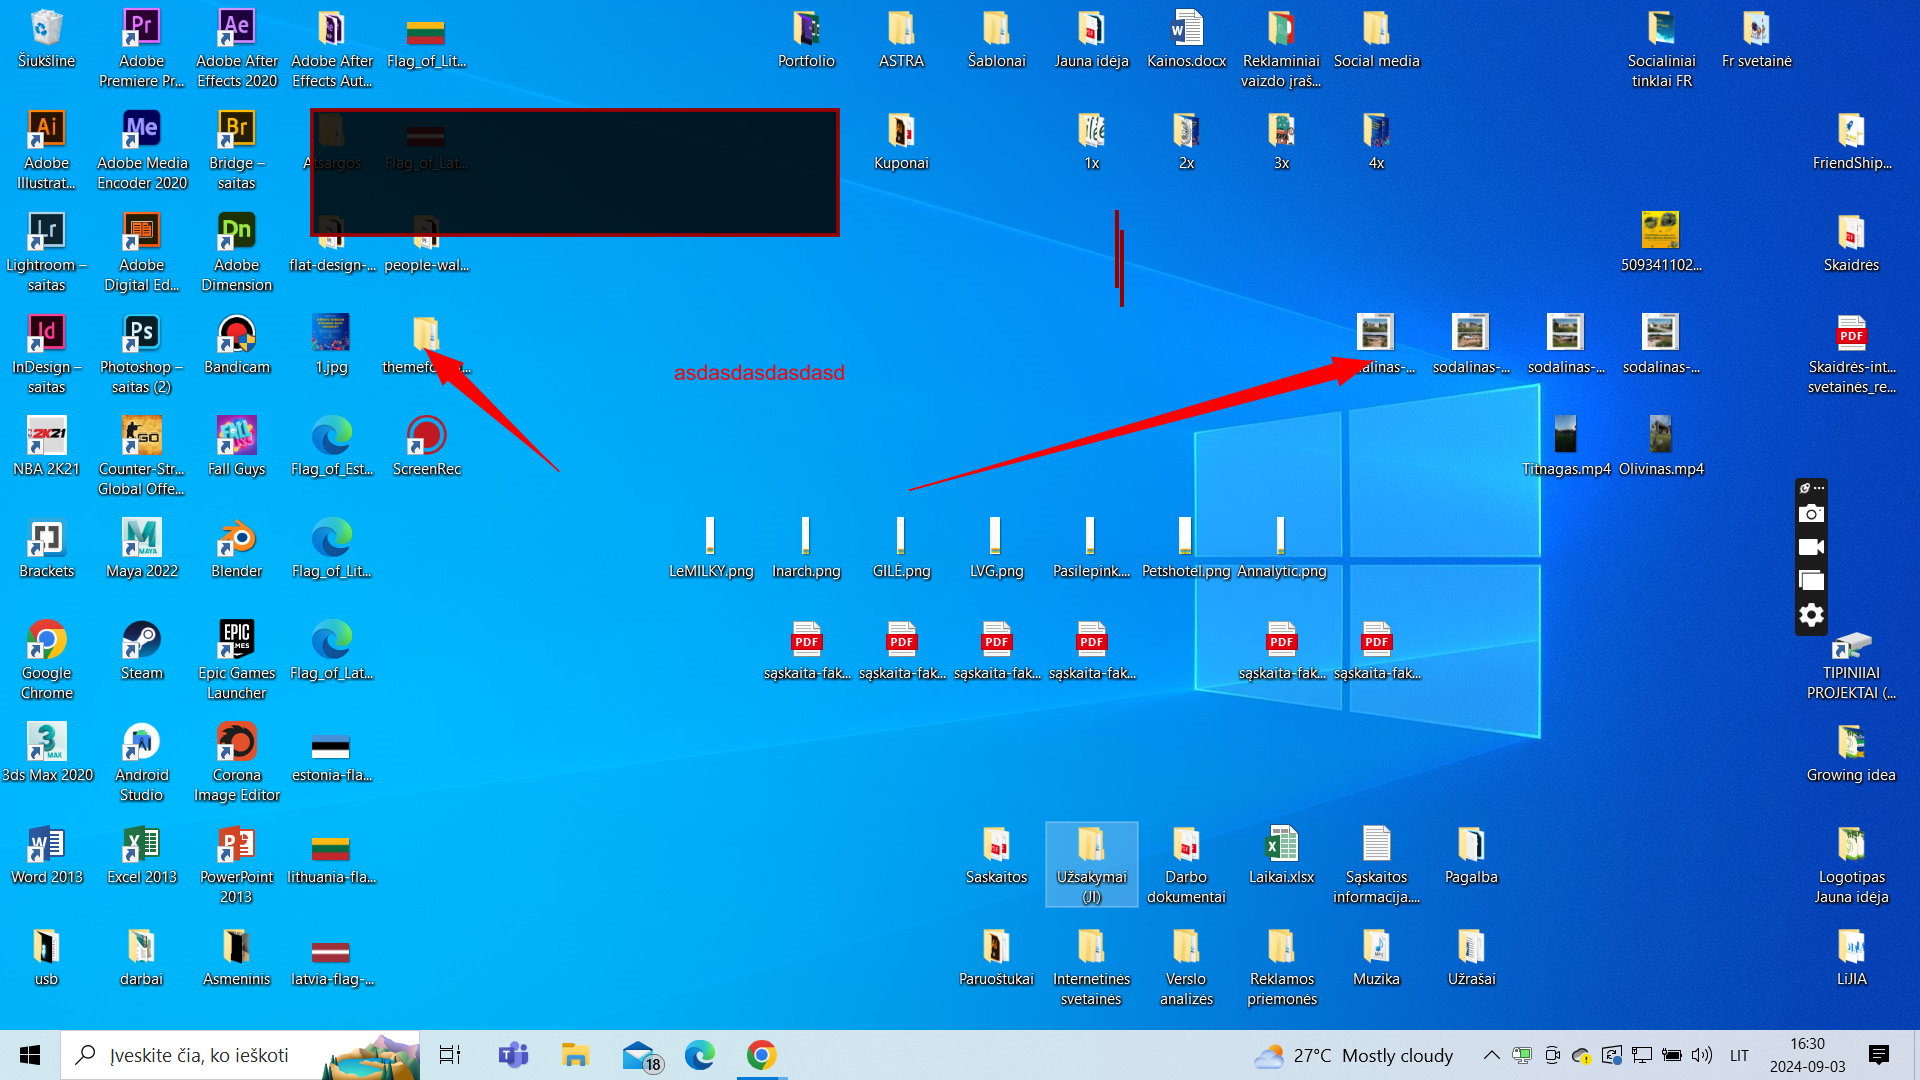
Task: Open ScreenRec settings gear
Action: (x=1811, y=615)
